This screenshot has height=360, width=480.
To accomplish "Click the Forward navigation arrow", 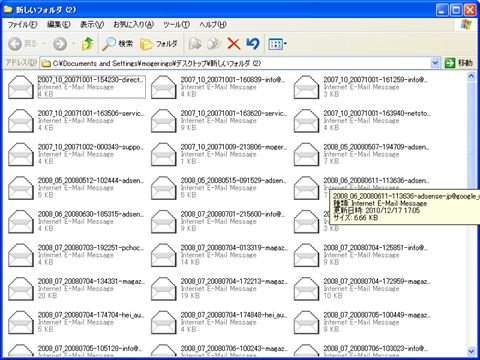I will tap(60, 44).
